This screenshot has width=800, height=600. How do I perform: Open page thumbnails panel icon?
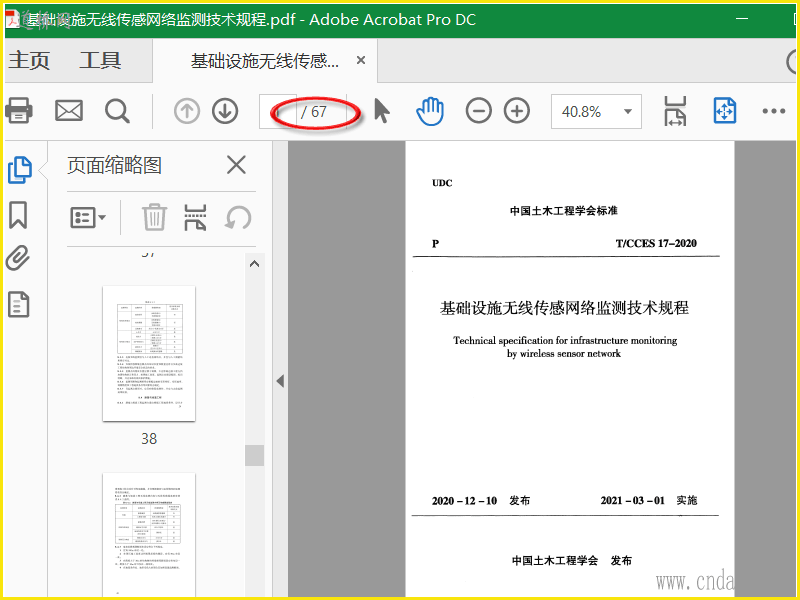(x=20, y=169)
